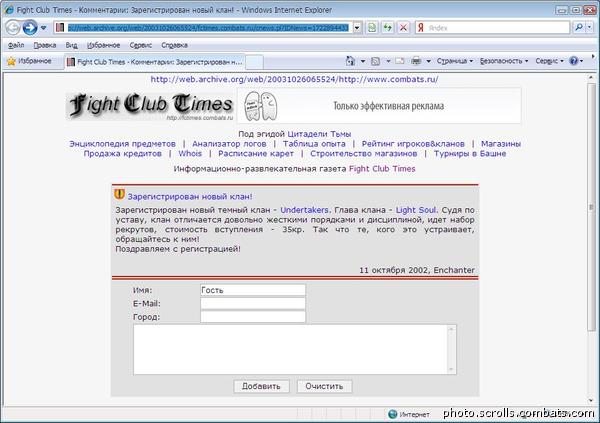Screen dimensions: 600x423
Task: Click the RSS feeds icon
Action: pyautogui.click(x=375, y=61)
